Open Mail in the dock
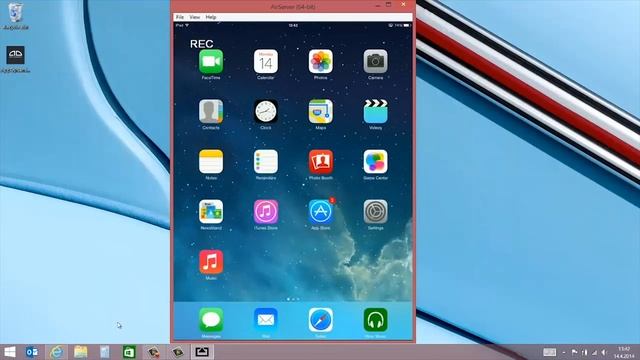Screen dimensions: 640x360 click(266, 320)
